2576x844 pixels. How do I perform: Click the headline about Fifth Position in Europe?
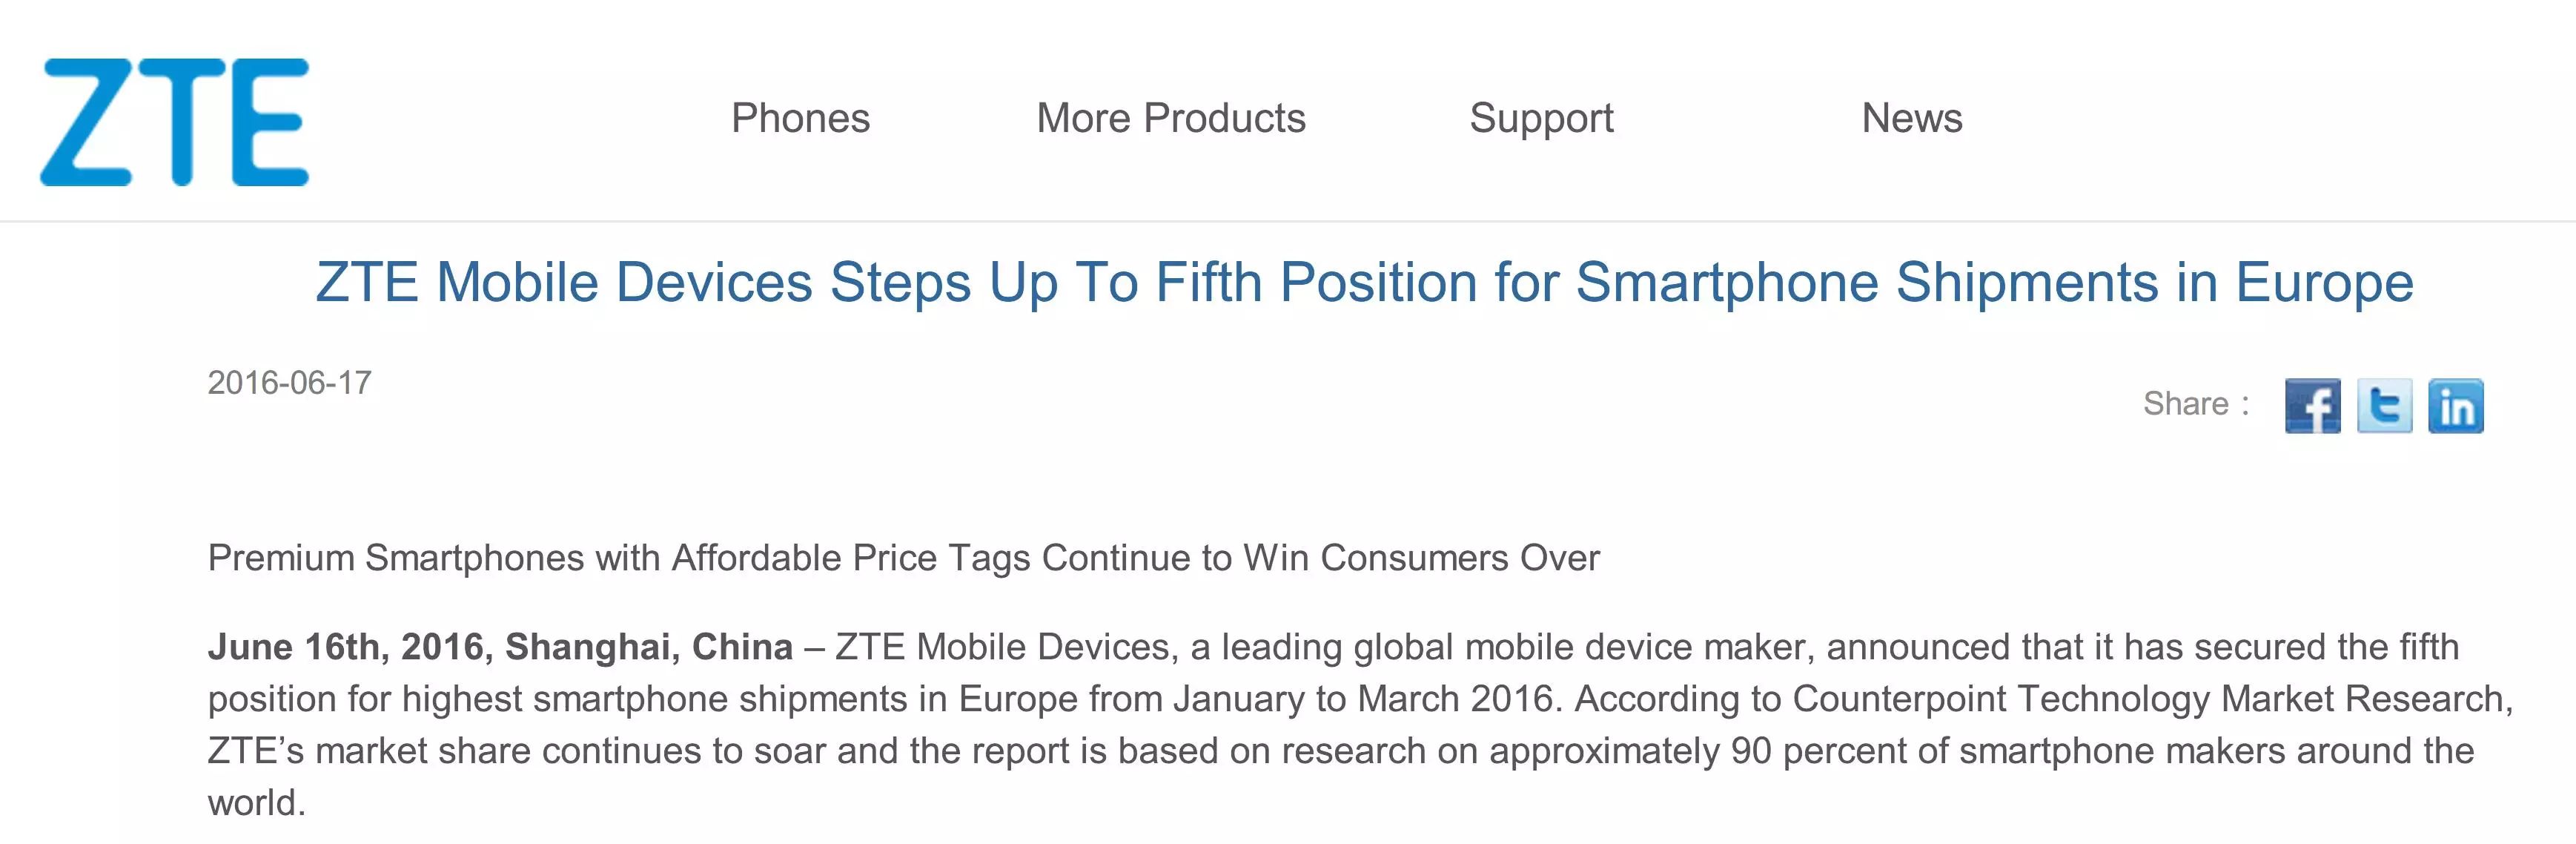pyautogui.click(x=1365, y=283)
